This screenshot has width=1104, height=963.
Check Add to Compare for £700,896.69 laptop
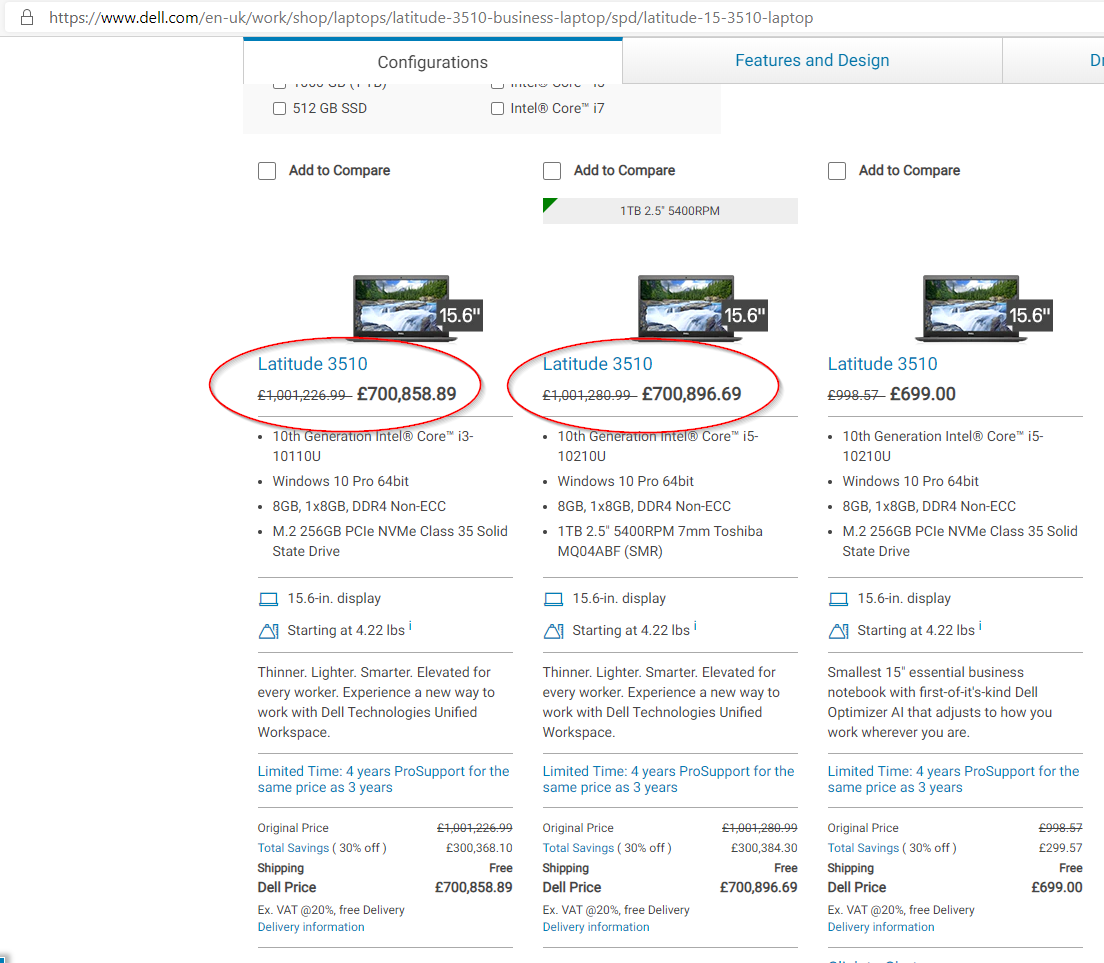[552, 171]
